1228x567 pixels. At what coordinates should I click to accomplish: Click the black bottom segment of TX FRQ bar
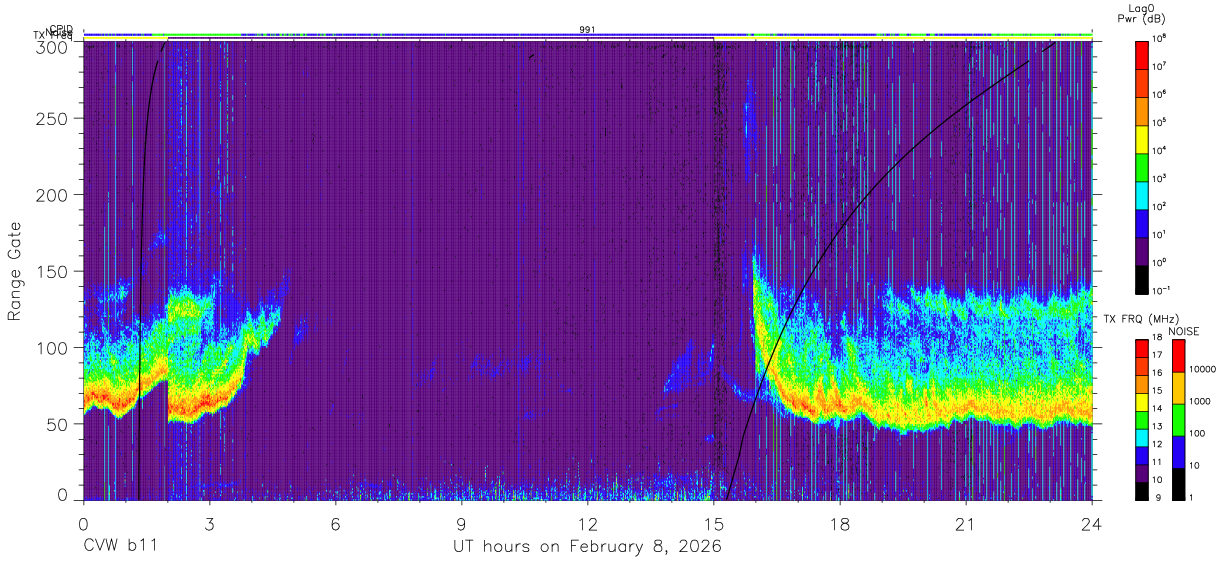point(1143,491)
